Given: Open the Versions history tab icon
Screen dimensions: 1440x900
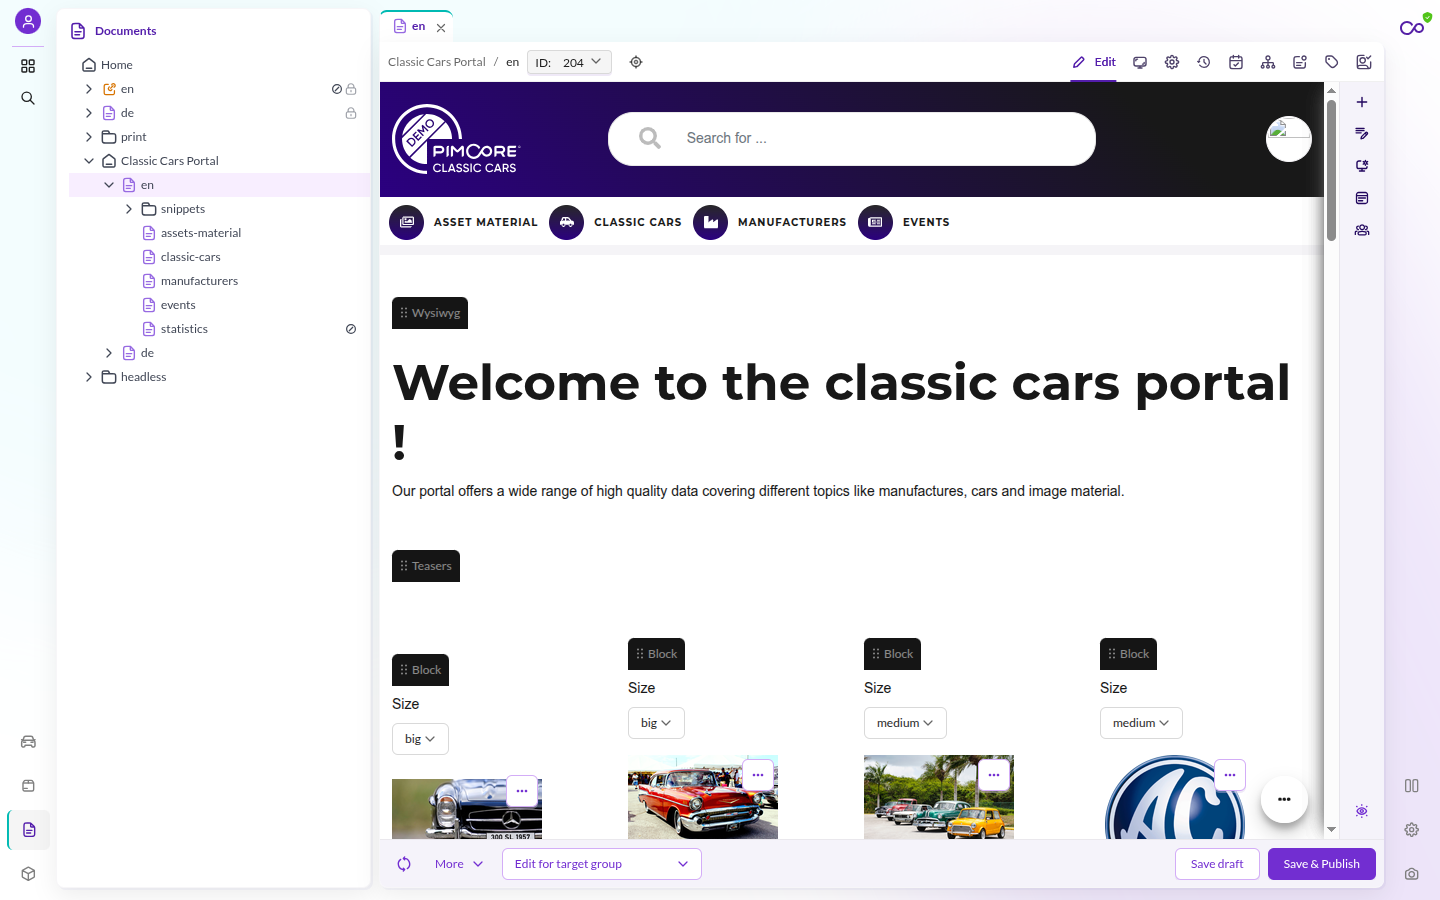Looking at the screenshot, I should pyautogui.click(x=1204, y=62).
